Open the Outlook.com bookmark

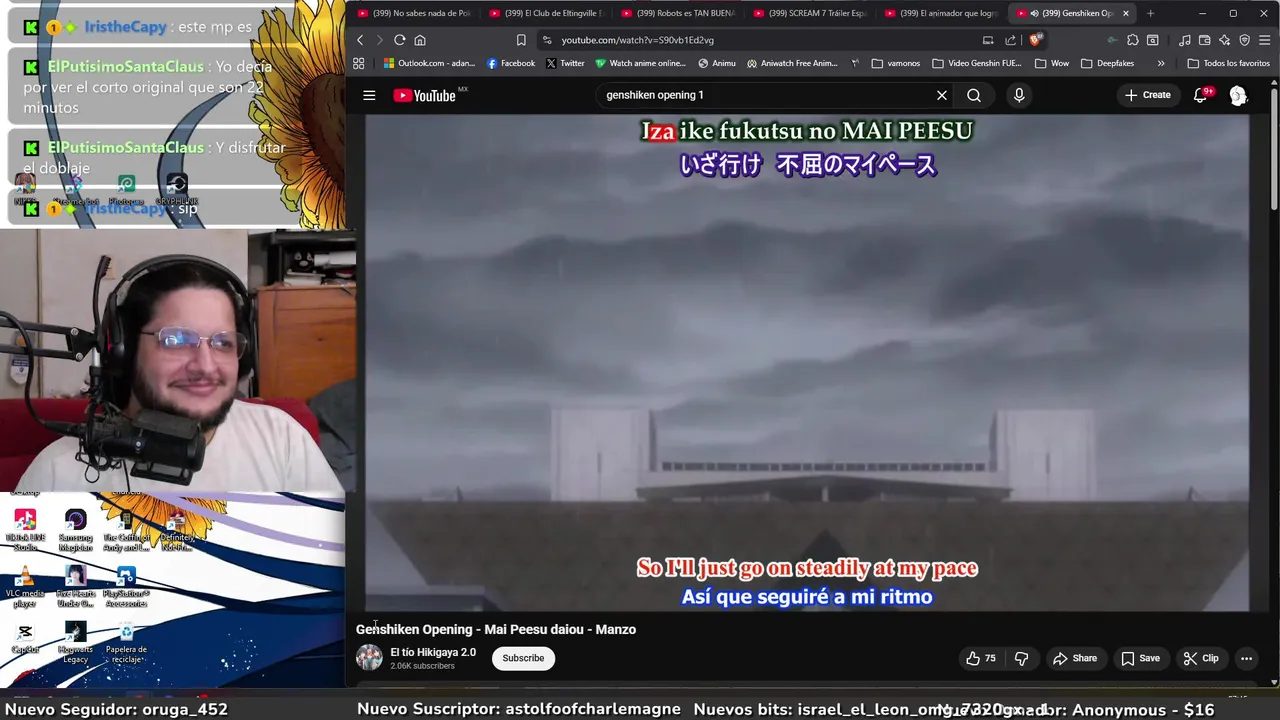coord(429,63)
